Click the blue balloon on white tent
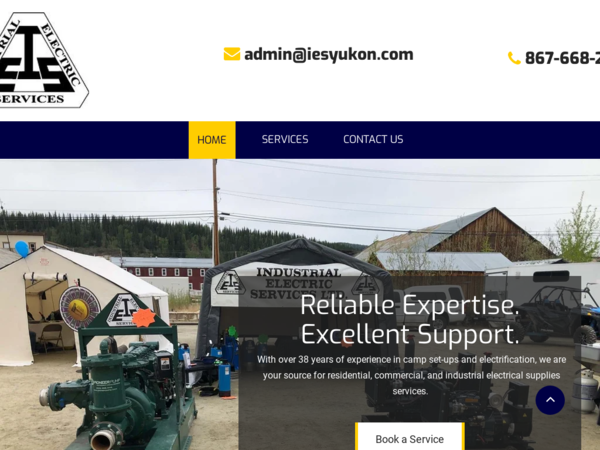This screenshot has width=600, height=450. (x=22, y=249)
